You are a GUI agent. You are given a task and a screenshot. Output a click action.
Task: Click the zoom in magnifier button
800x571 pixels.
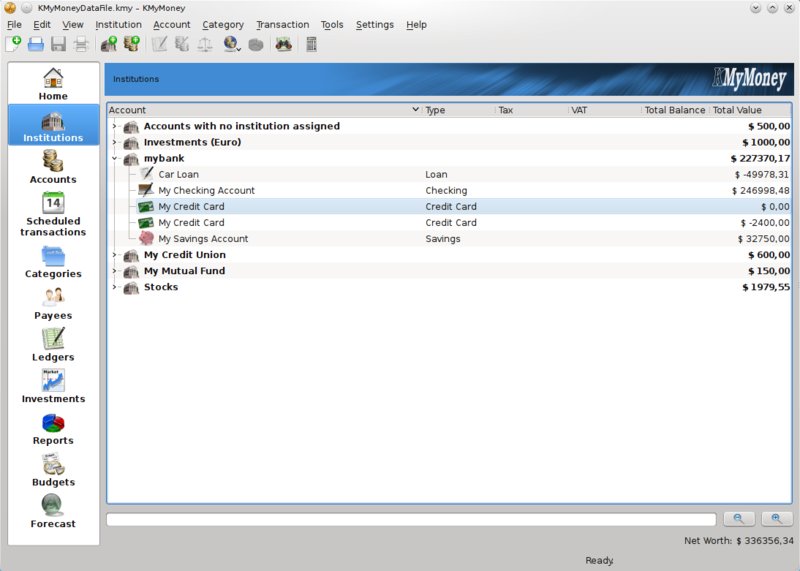point(777,518)
